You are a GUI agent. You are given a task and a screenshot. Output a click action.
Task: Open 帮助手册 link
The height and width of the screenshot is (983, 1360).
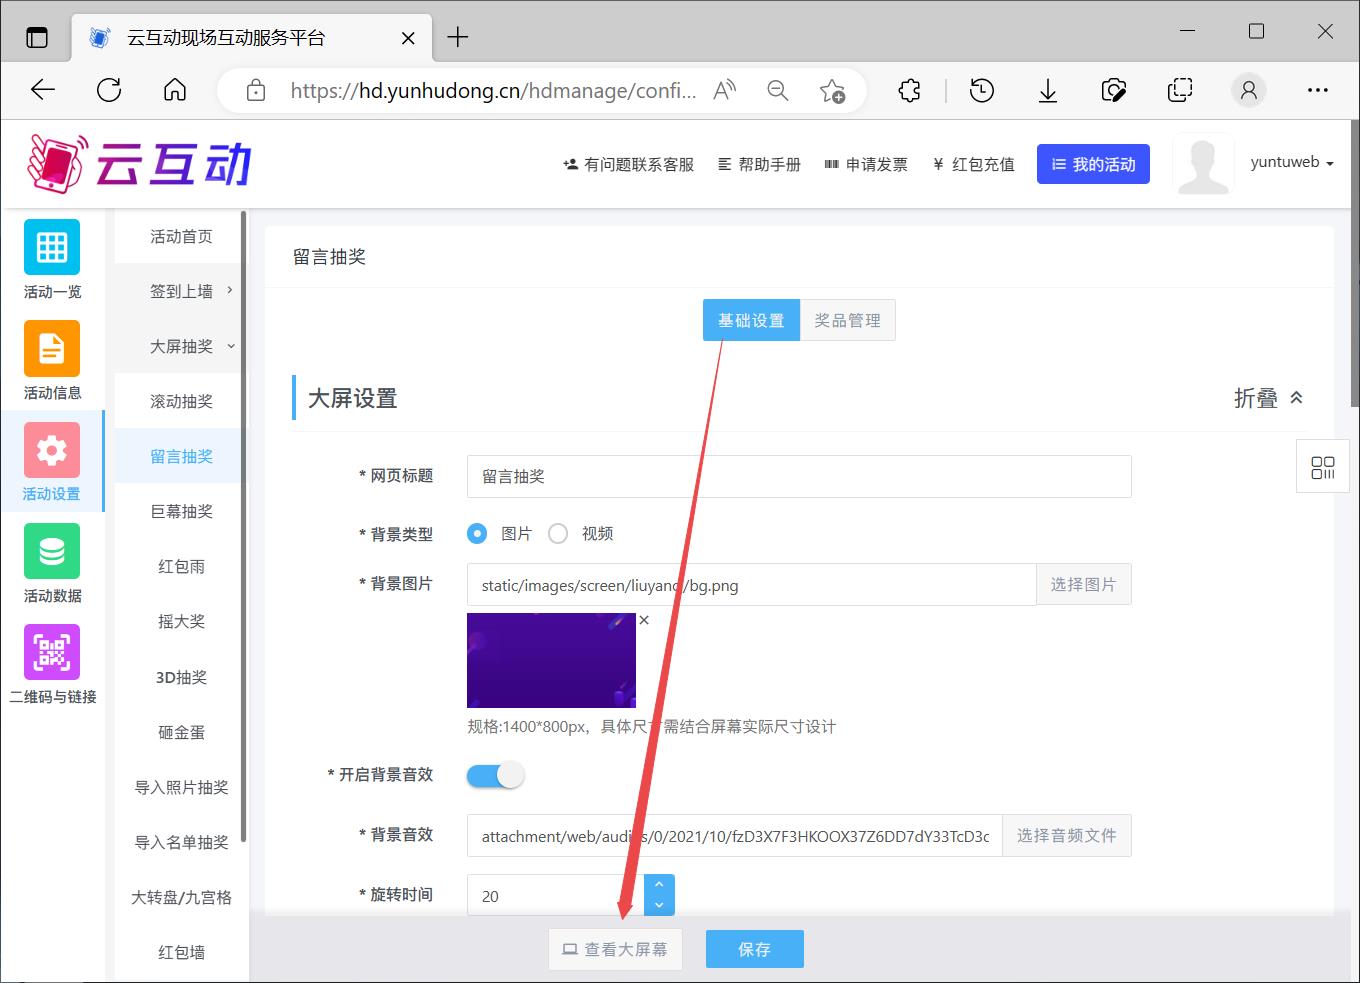click(759, 164)
